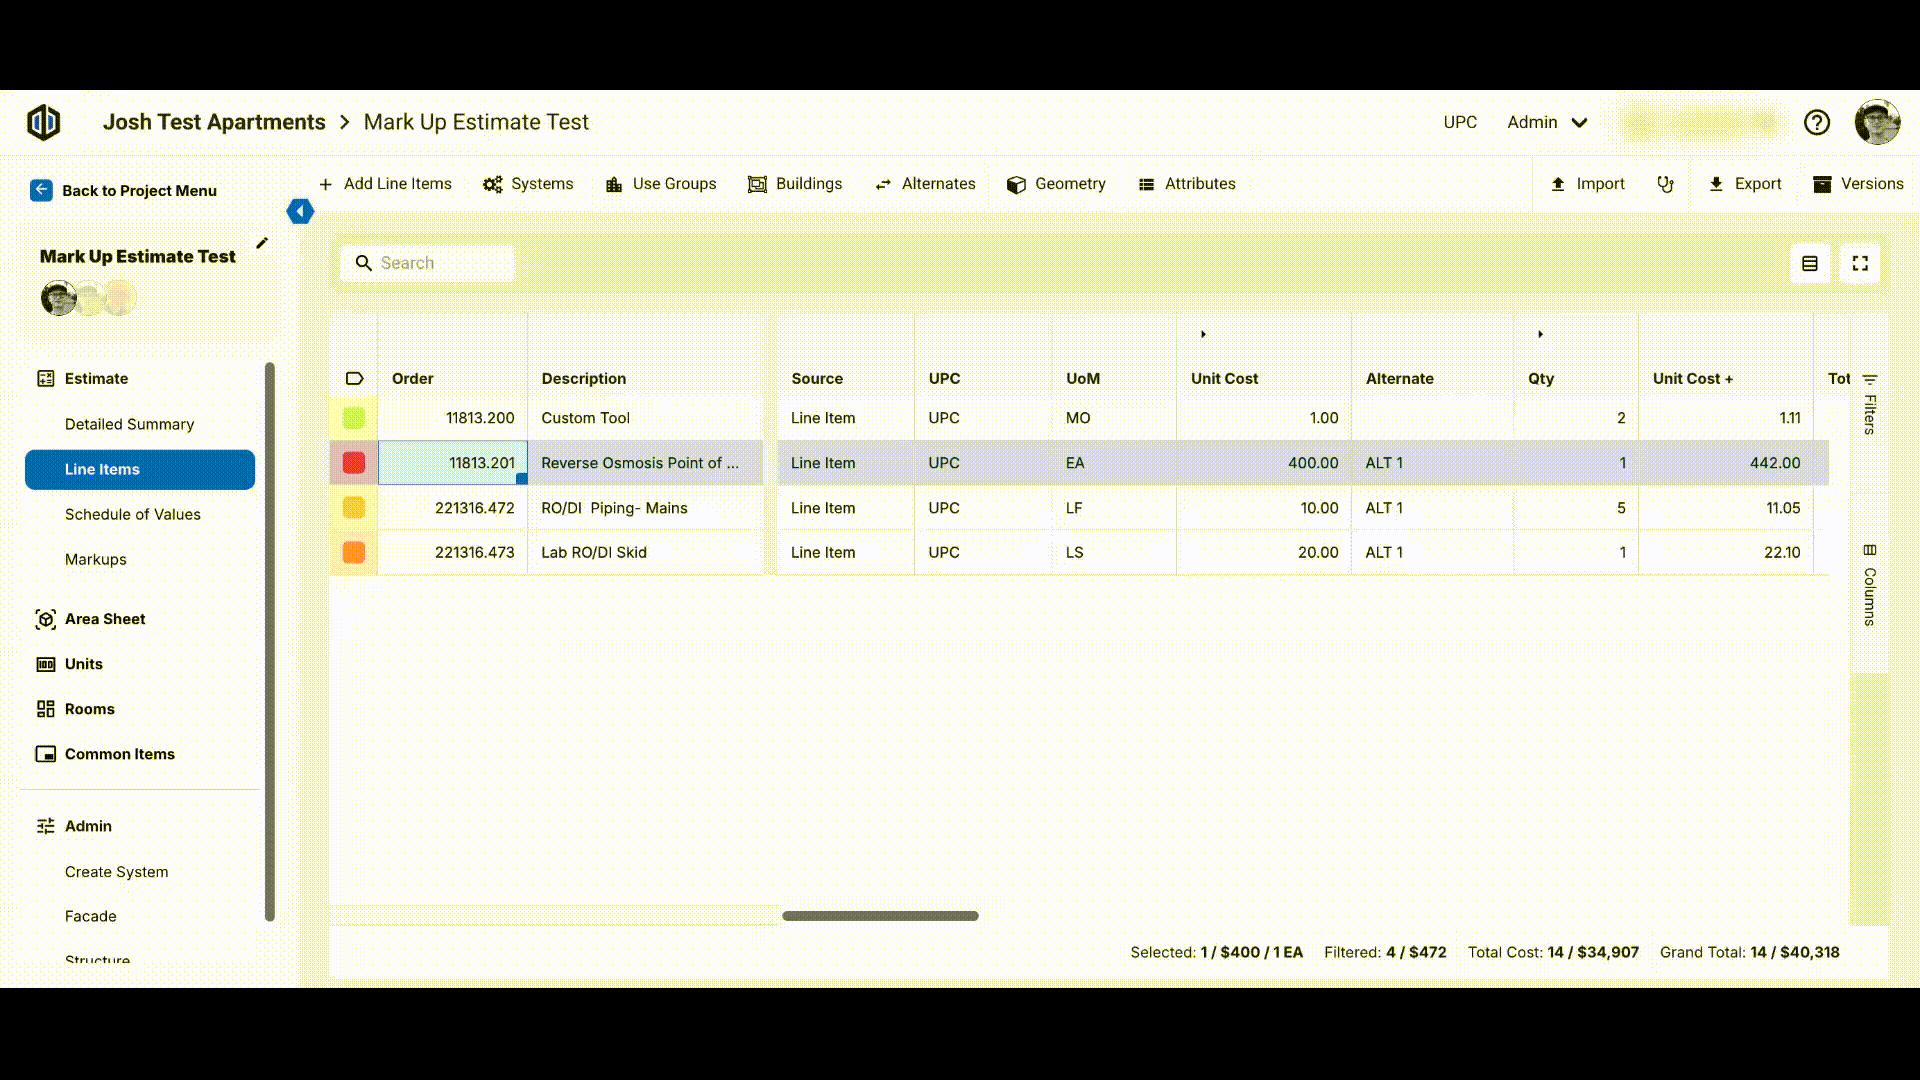Click red color swatch on Reverse Osmosis row

click(354, 463)
